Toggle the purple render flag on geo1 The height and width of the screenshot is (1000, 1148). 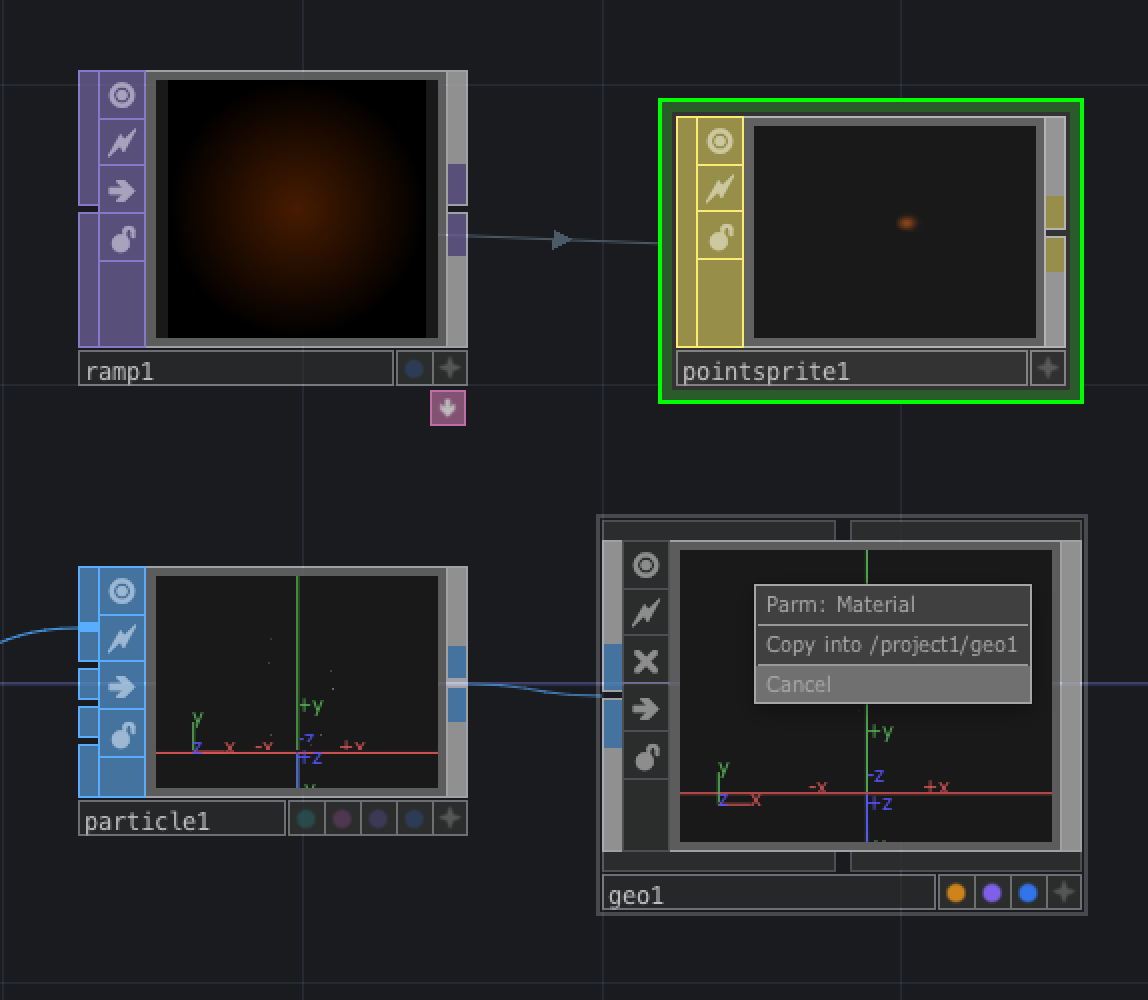click(992, 892)
